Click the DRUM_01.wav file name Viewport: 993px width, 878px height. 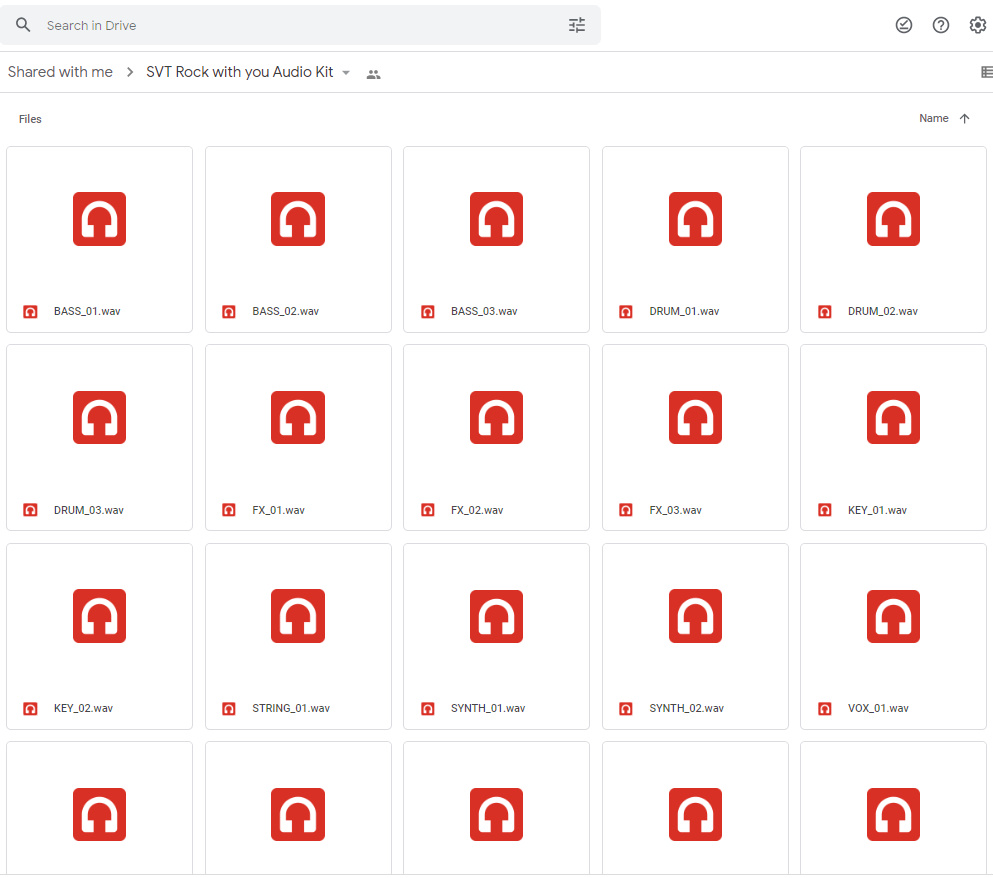pyautogui.click(x=684, y=312)
